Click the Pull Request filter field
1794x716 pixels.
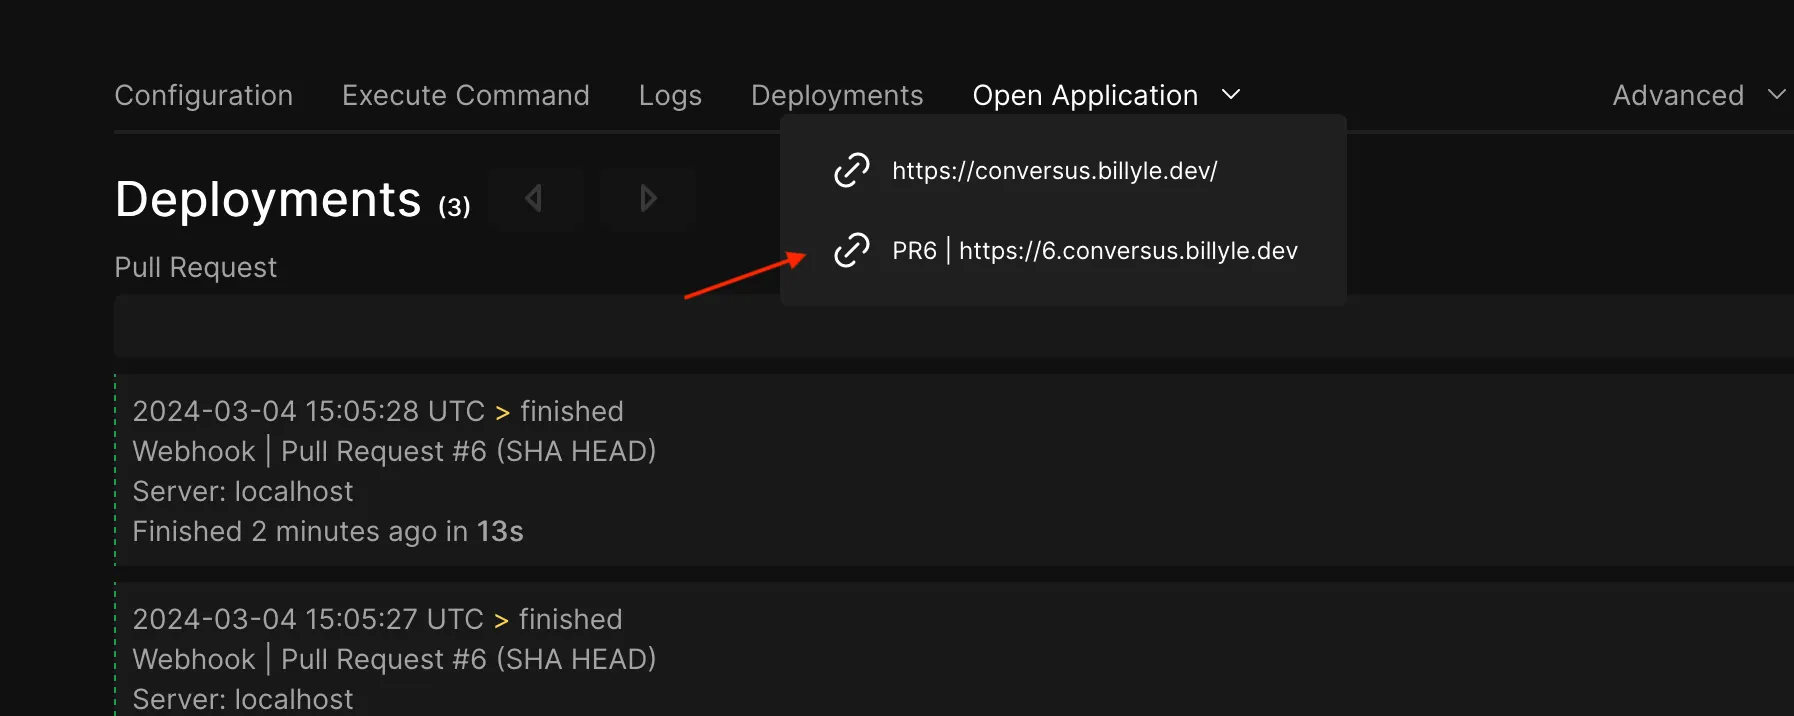954,326
